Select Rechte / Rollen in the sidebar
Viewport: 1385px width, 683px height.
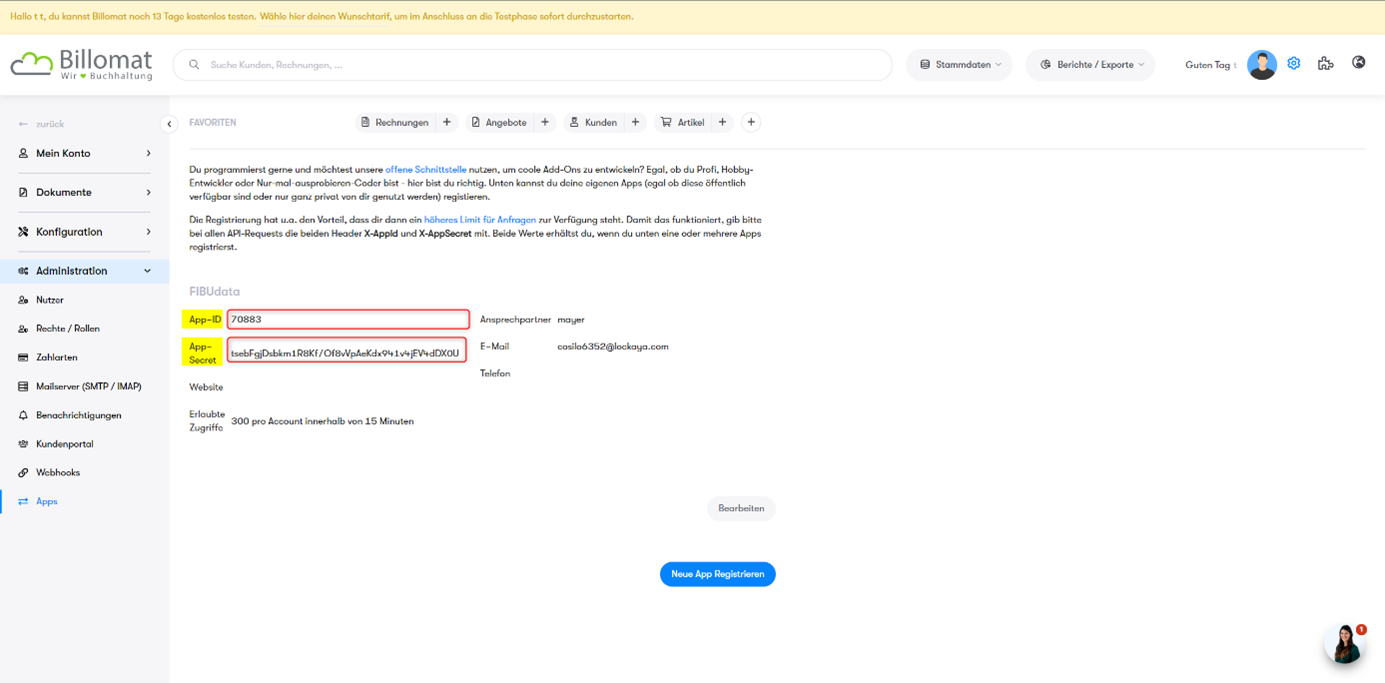point(67,328)
